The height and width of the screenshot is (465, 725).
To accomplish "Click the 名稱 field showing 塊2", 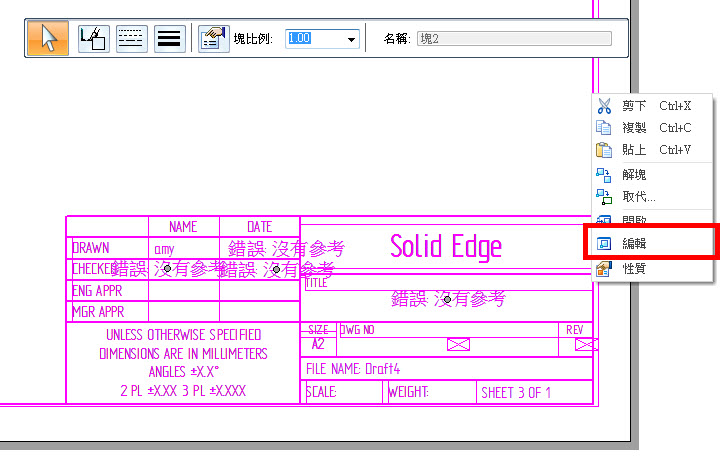I will 514,38.
